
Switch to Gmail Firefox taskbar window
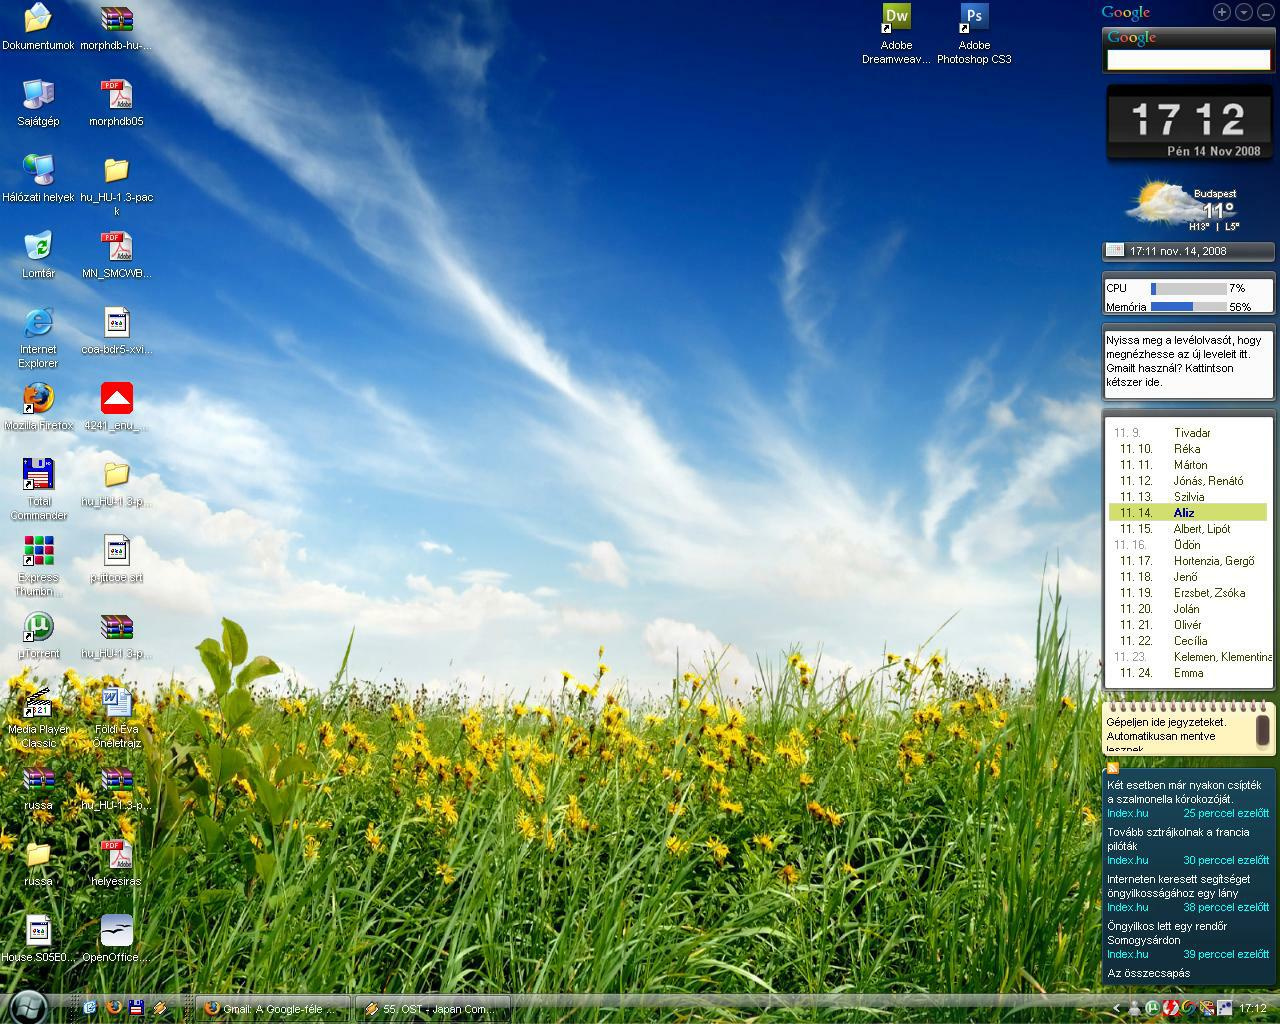(274, 1008)
